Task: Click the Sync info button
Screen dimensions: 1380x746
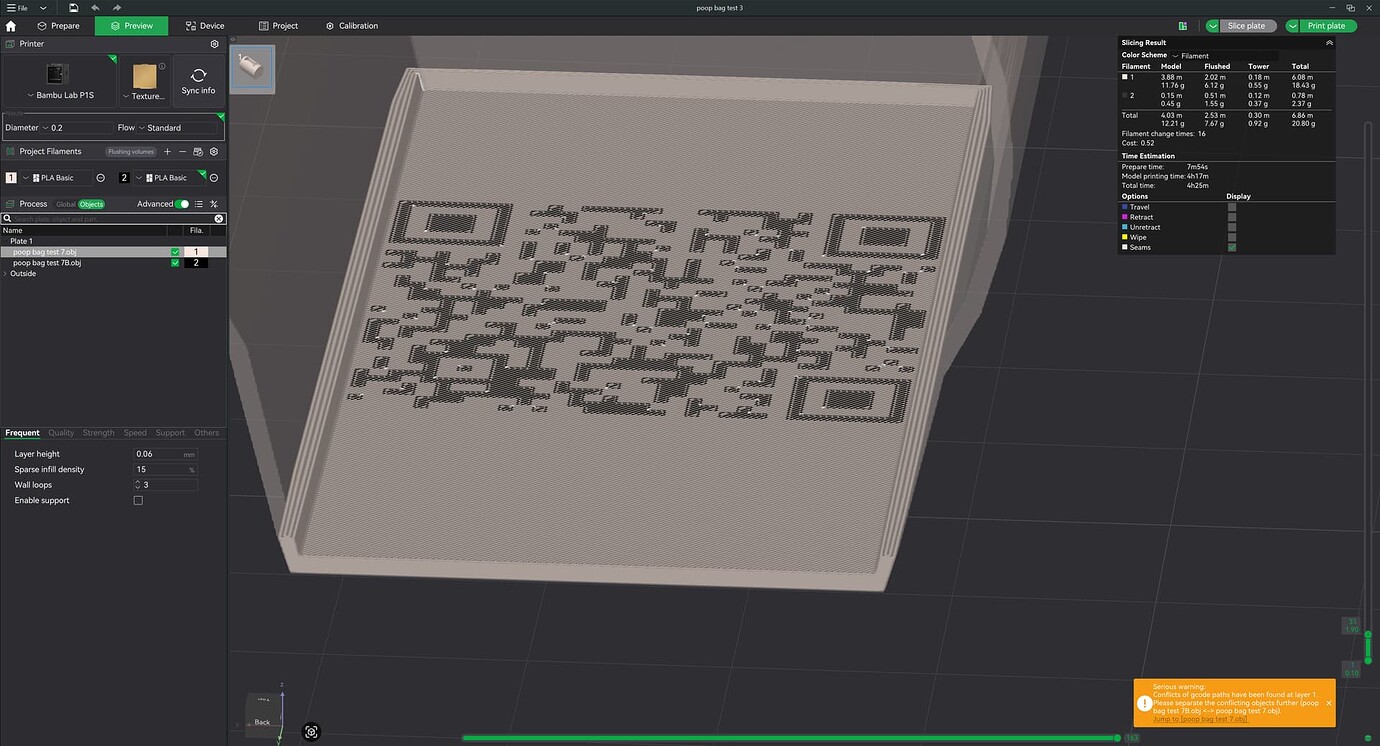Action: tap(198, 82)
